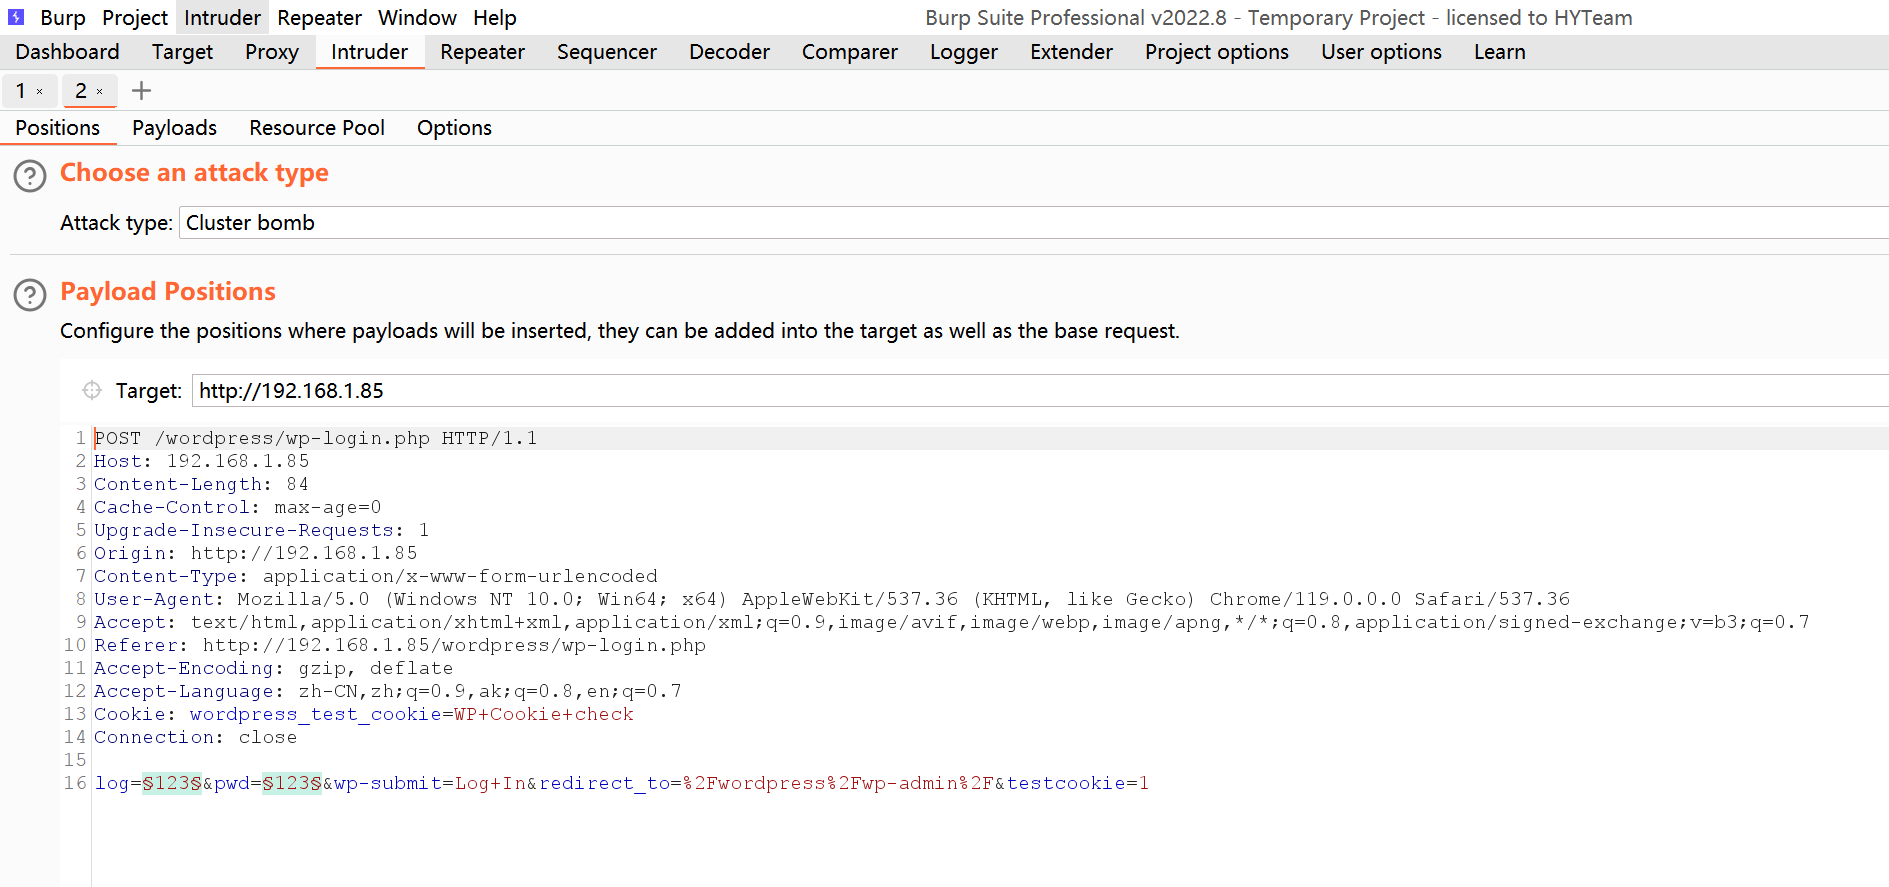Viewport: 1889px width, 887px height.
Task: Select the Positions sub-tab
Action: (58, 128)
